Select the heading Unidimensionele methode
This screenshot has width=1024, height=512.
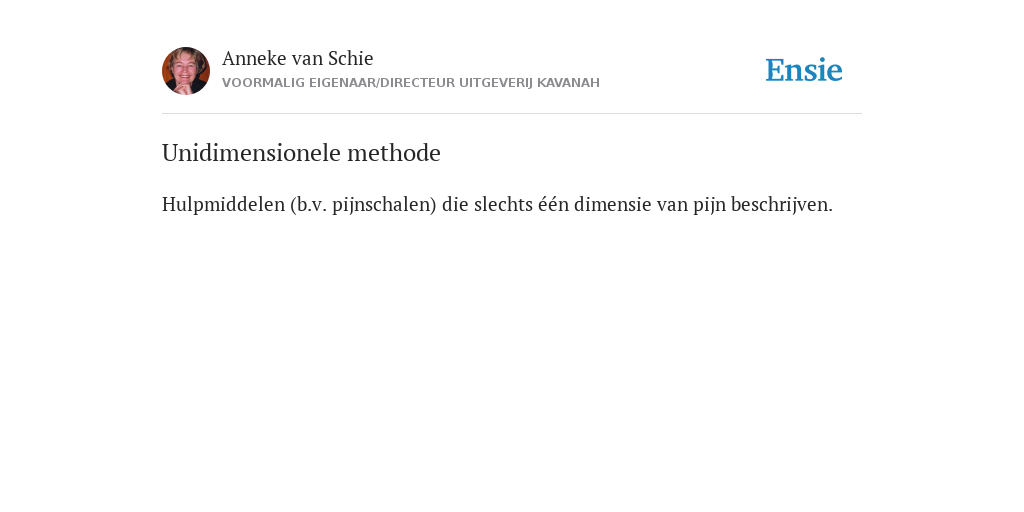coord(301,153)
